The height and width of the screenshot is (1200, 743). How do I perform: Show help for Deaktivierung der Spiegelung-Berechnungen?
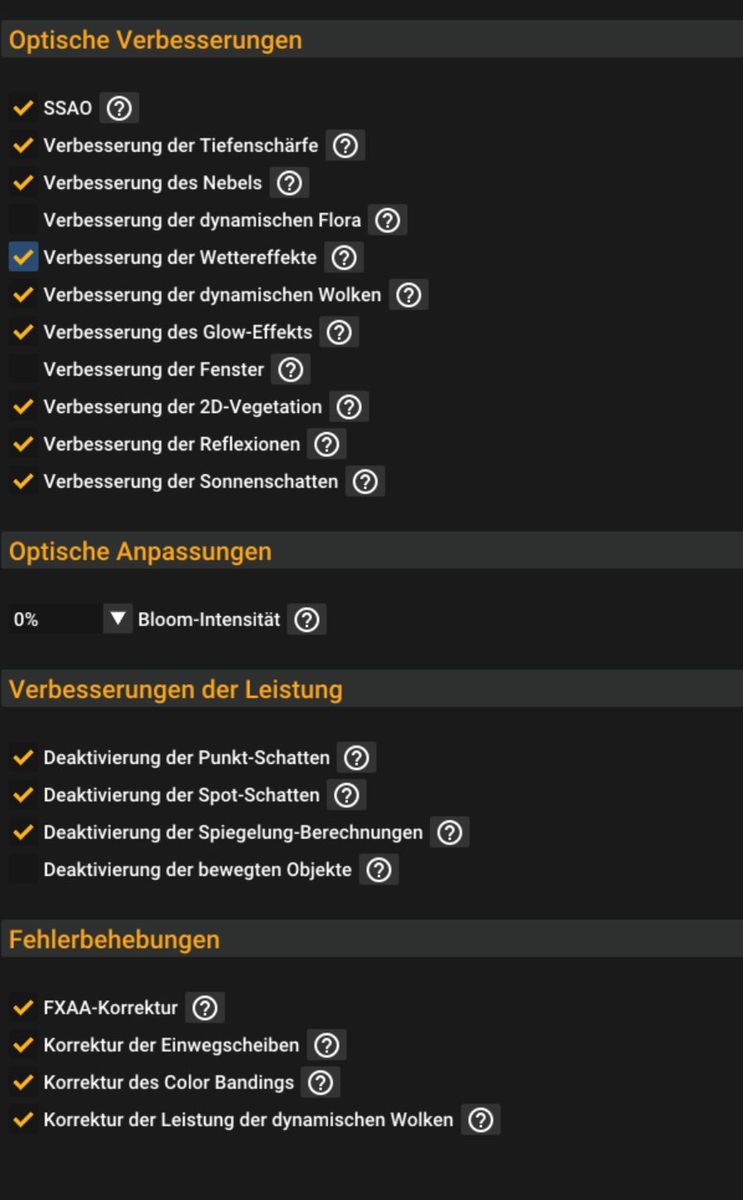449,832
